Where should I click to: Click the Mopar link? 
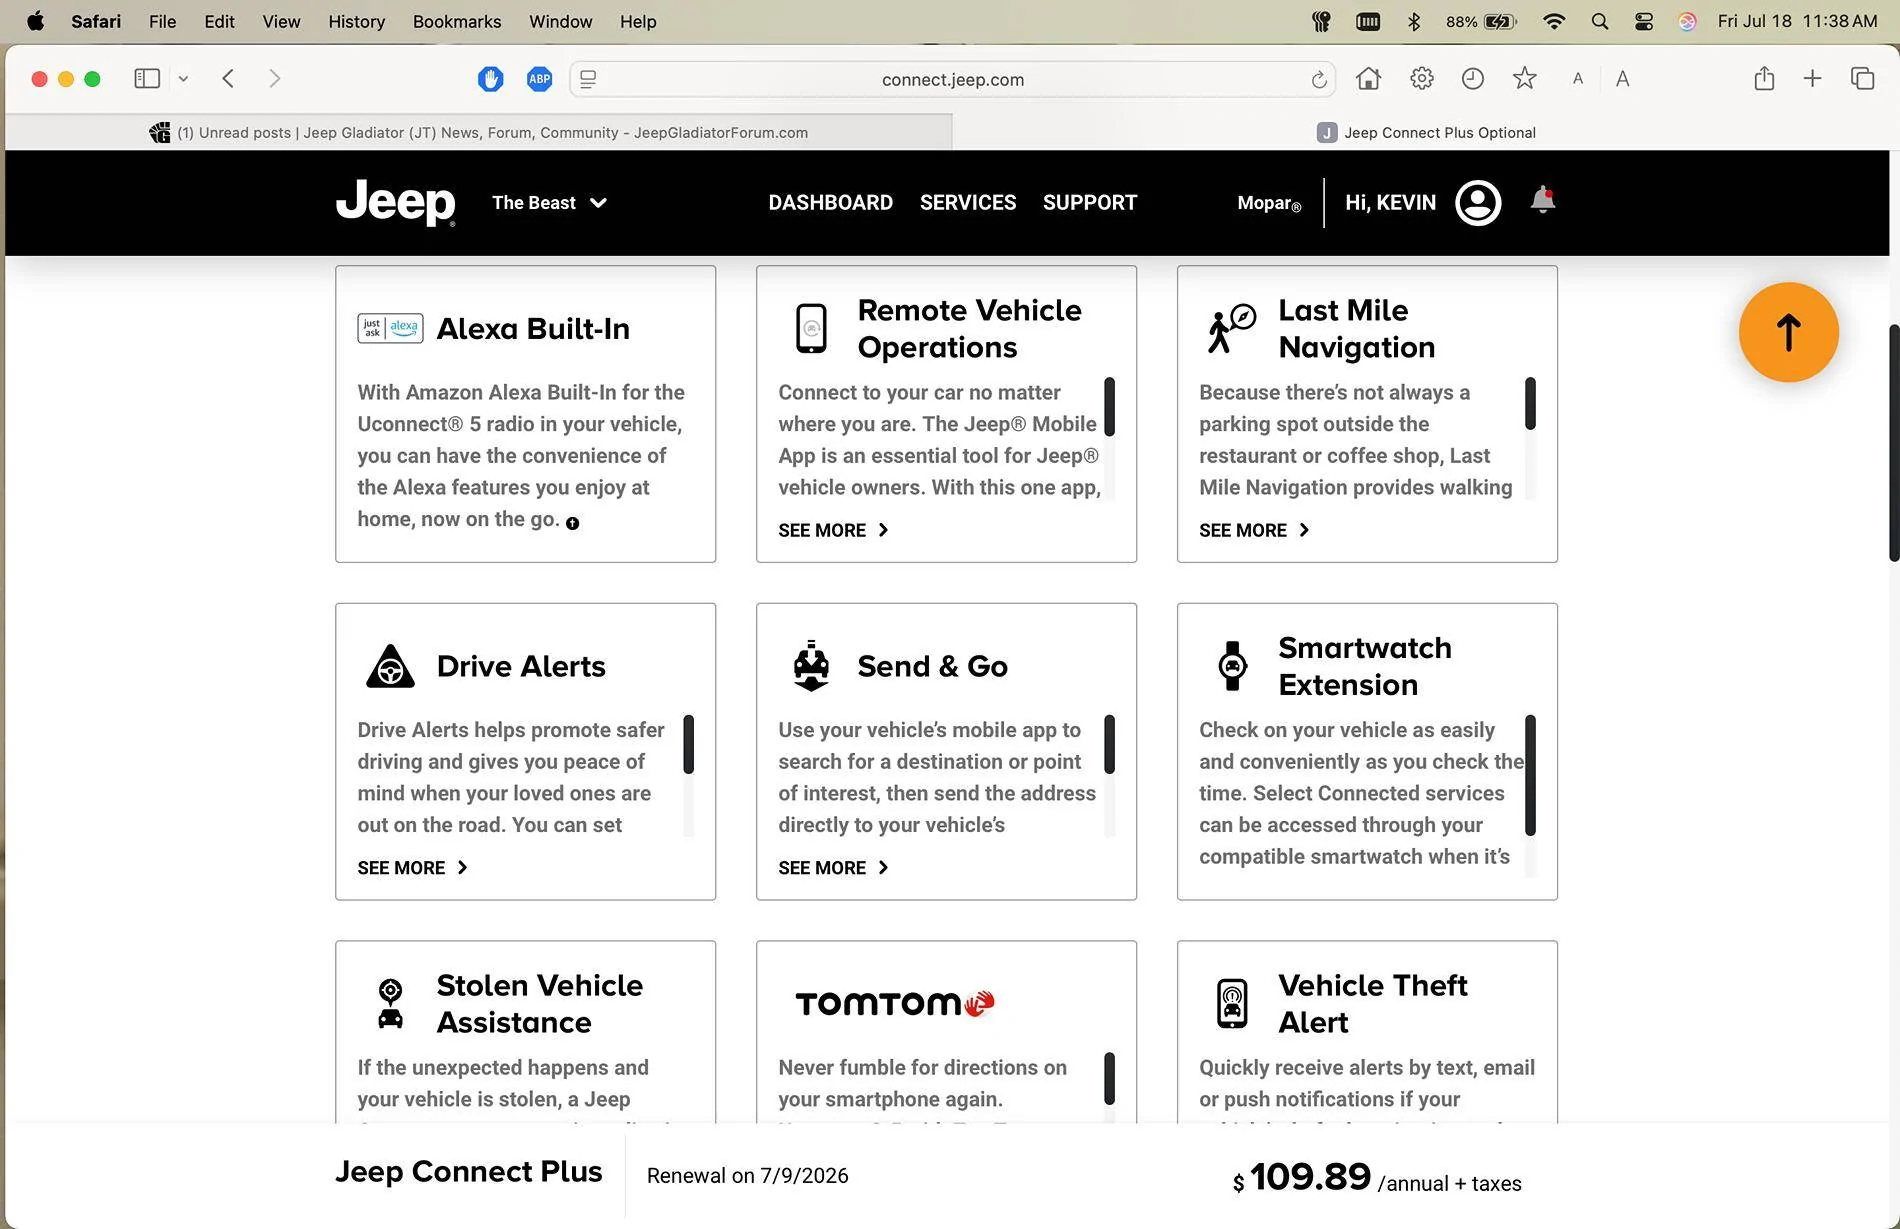pyautogui.click(x=1269, y=203)
